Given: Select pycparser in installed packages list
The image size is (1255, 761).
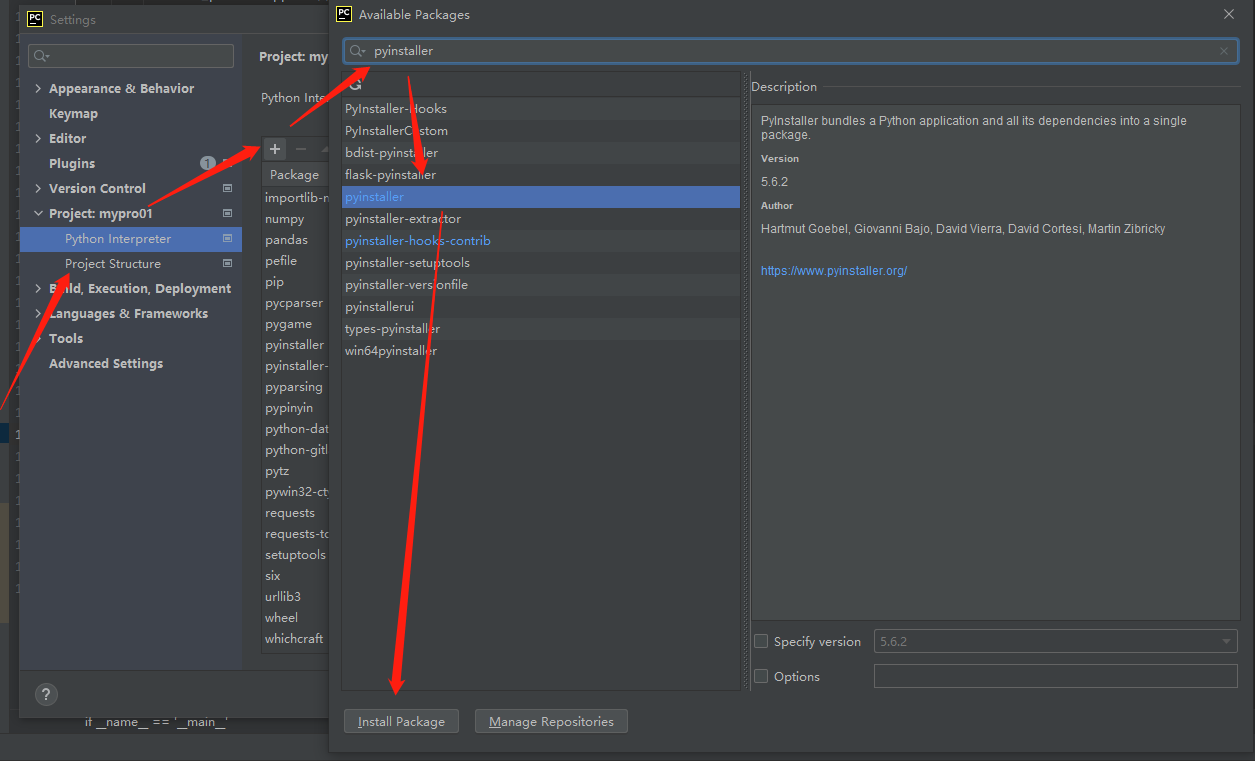Looking at the screenshot, I should point(295,303).
